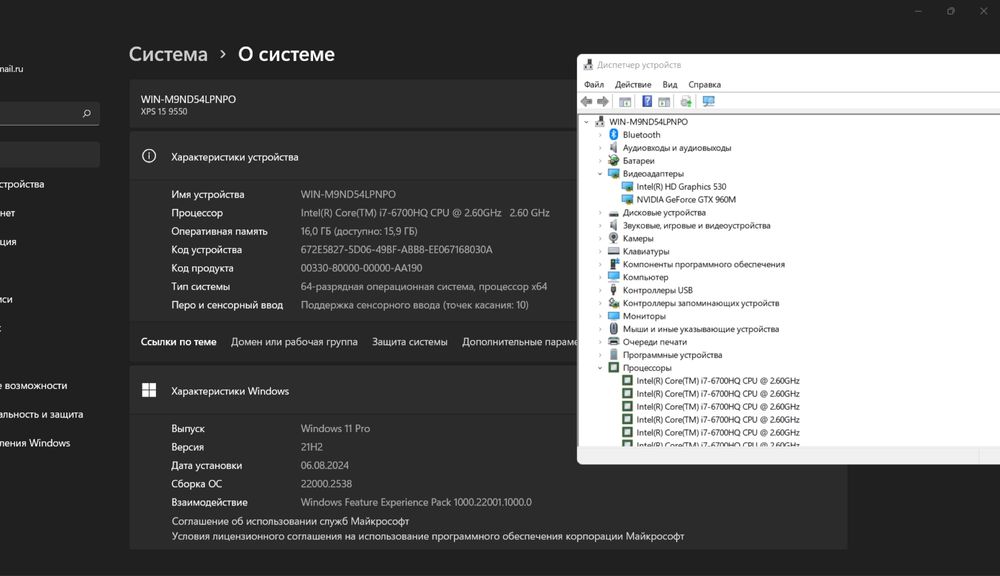The height and width of the screenshot is (576, 1000).
Task: Toggle the action pane toolbar icon
Action: pyautogui.click(x=664, y=101)
